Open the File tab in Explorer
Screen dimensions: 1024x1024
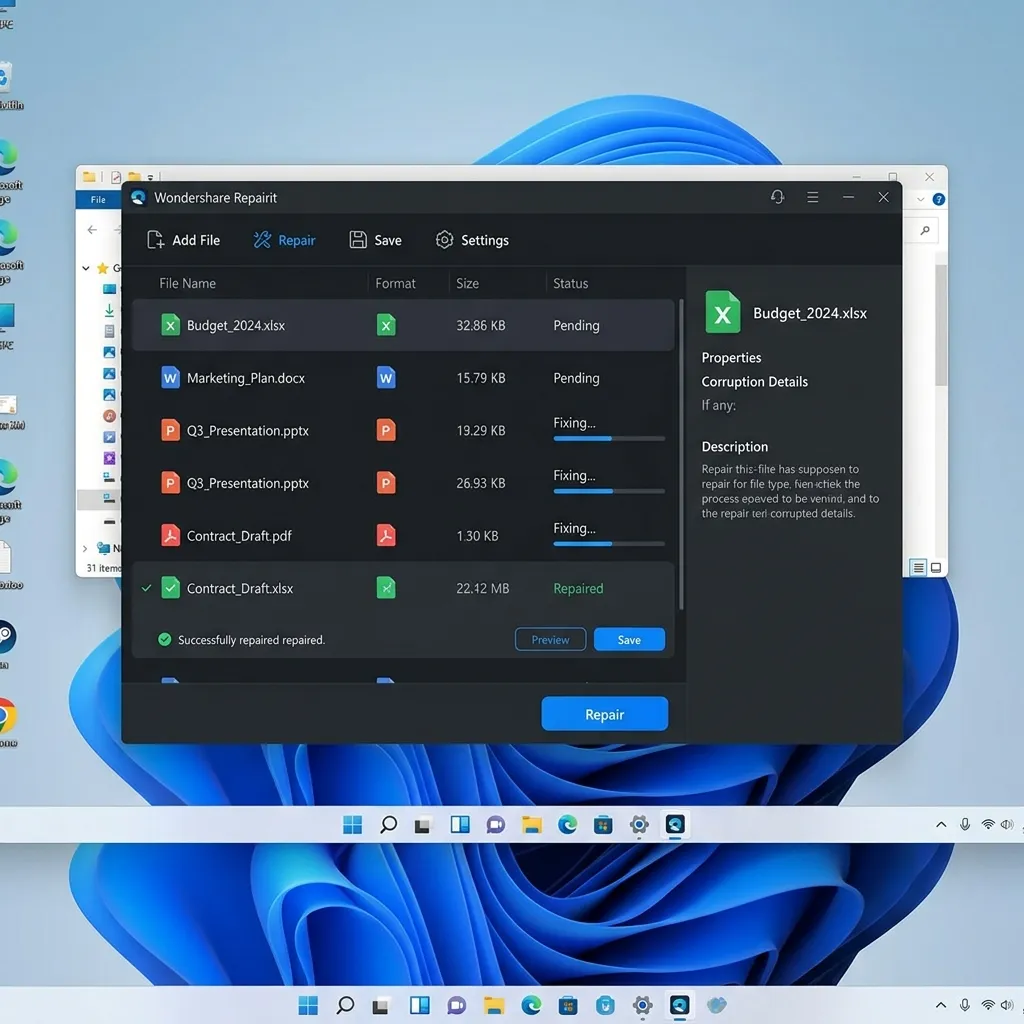[98, 199]
